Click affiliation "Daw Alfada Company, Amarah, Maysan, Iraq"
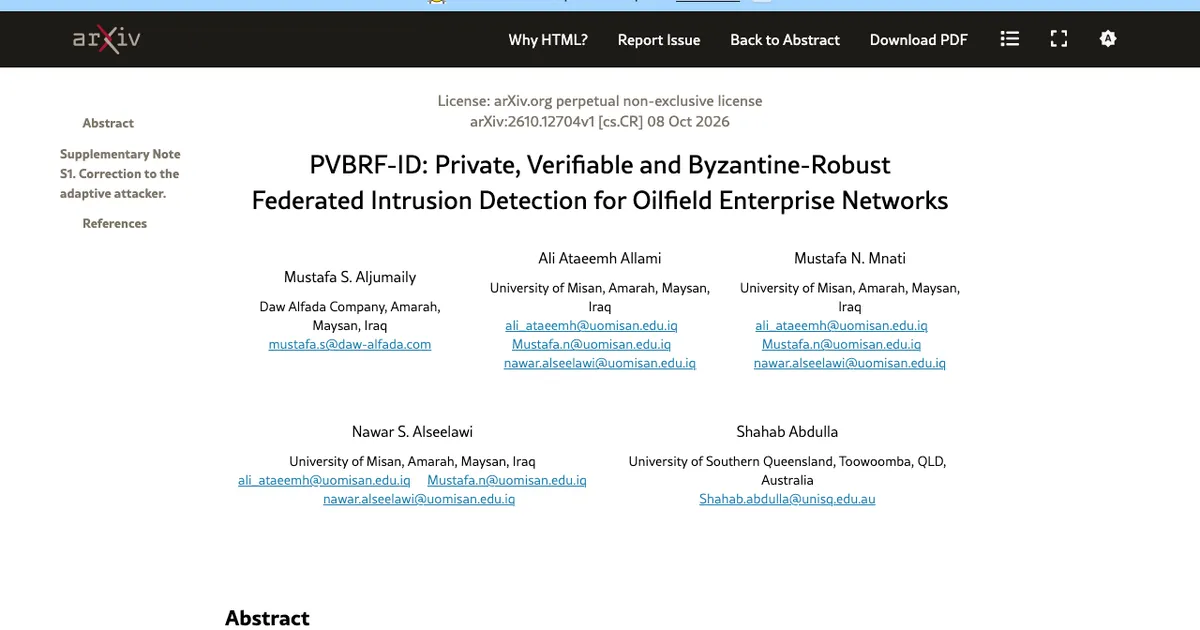Viewport: 1200px width, 630px height. pyautogui.click(x=350, y=316)
